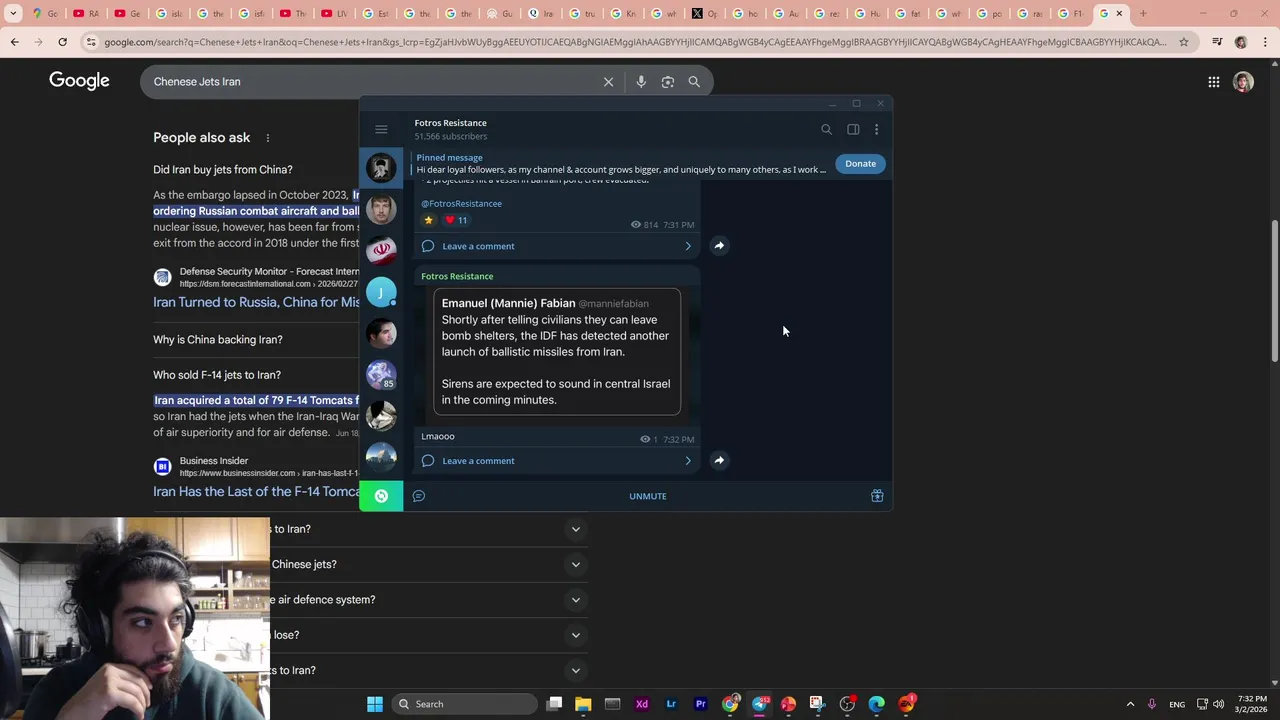Image resolution: width=1280 pixels, height=720 pixels.
Task: Open People also ask options menu
Action: (x=267, y=138)
